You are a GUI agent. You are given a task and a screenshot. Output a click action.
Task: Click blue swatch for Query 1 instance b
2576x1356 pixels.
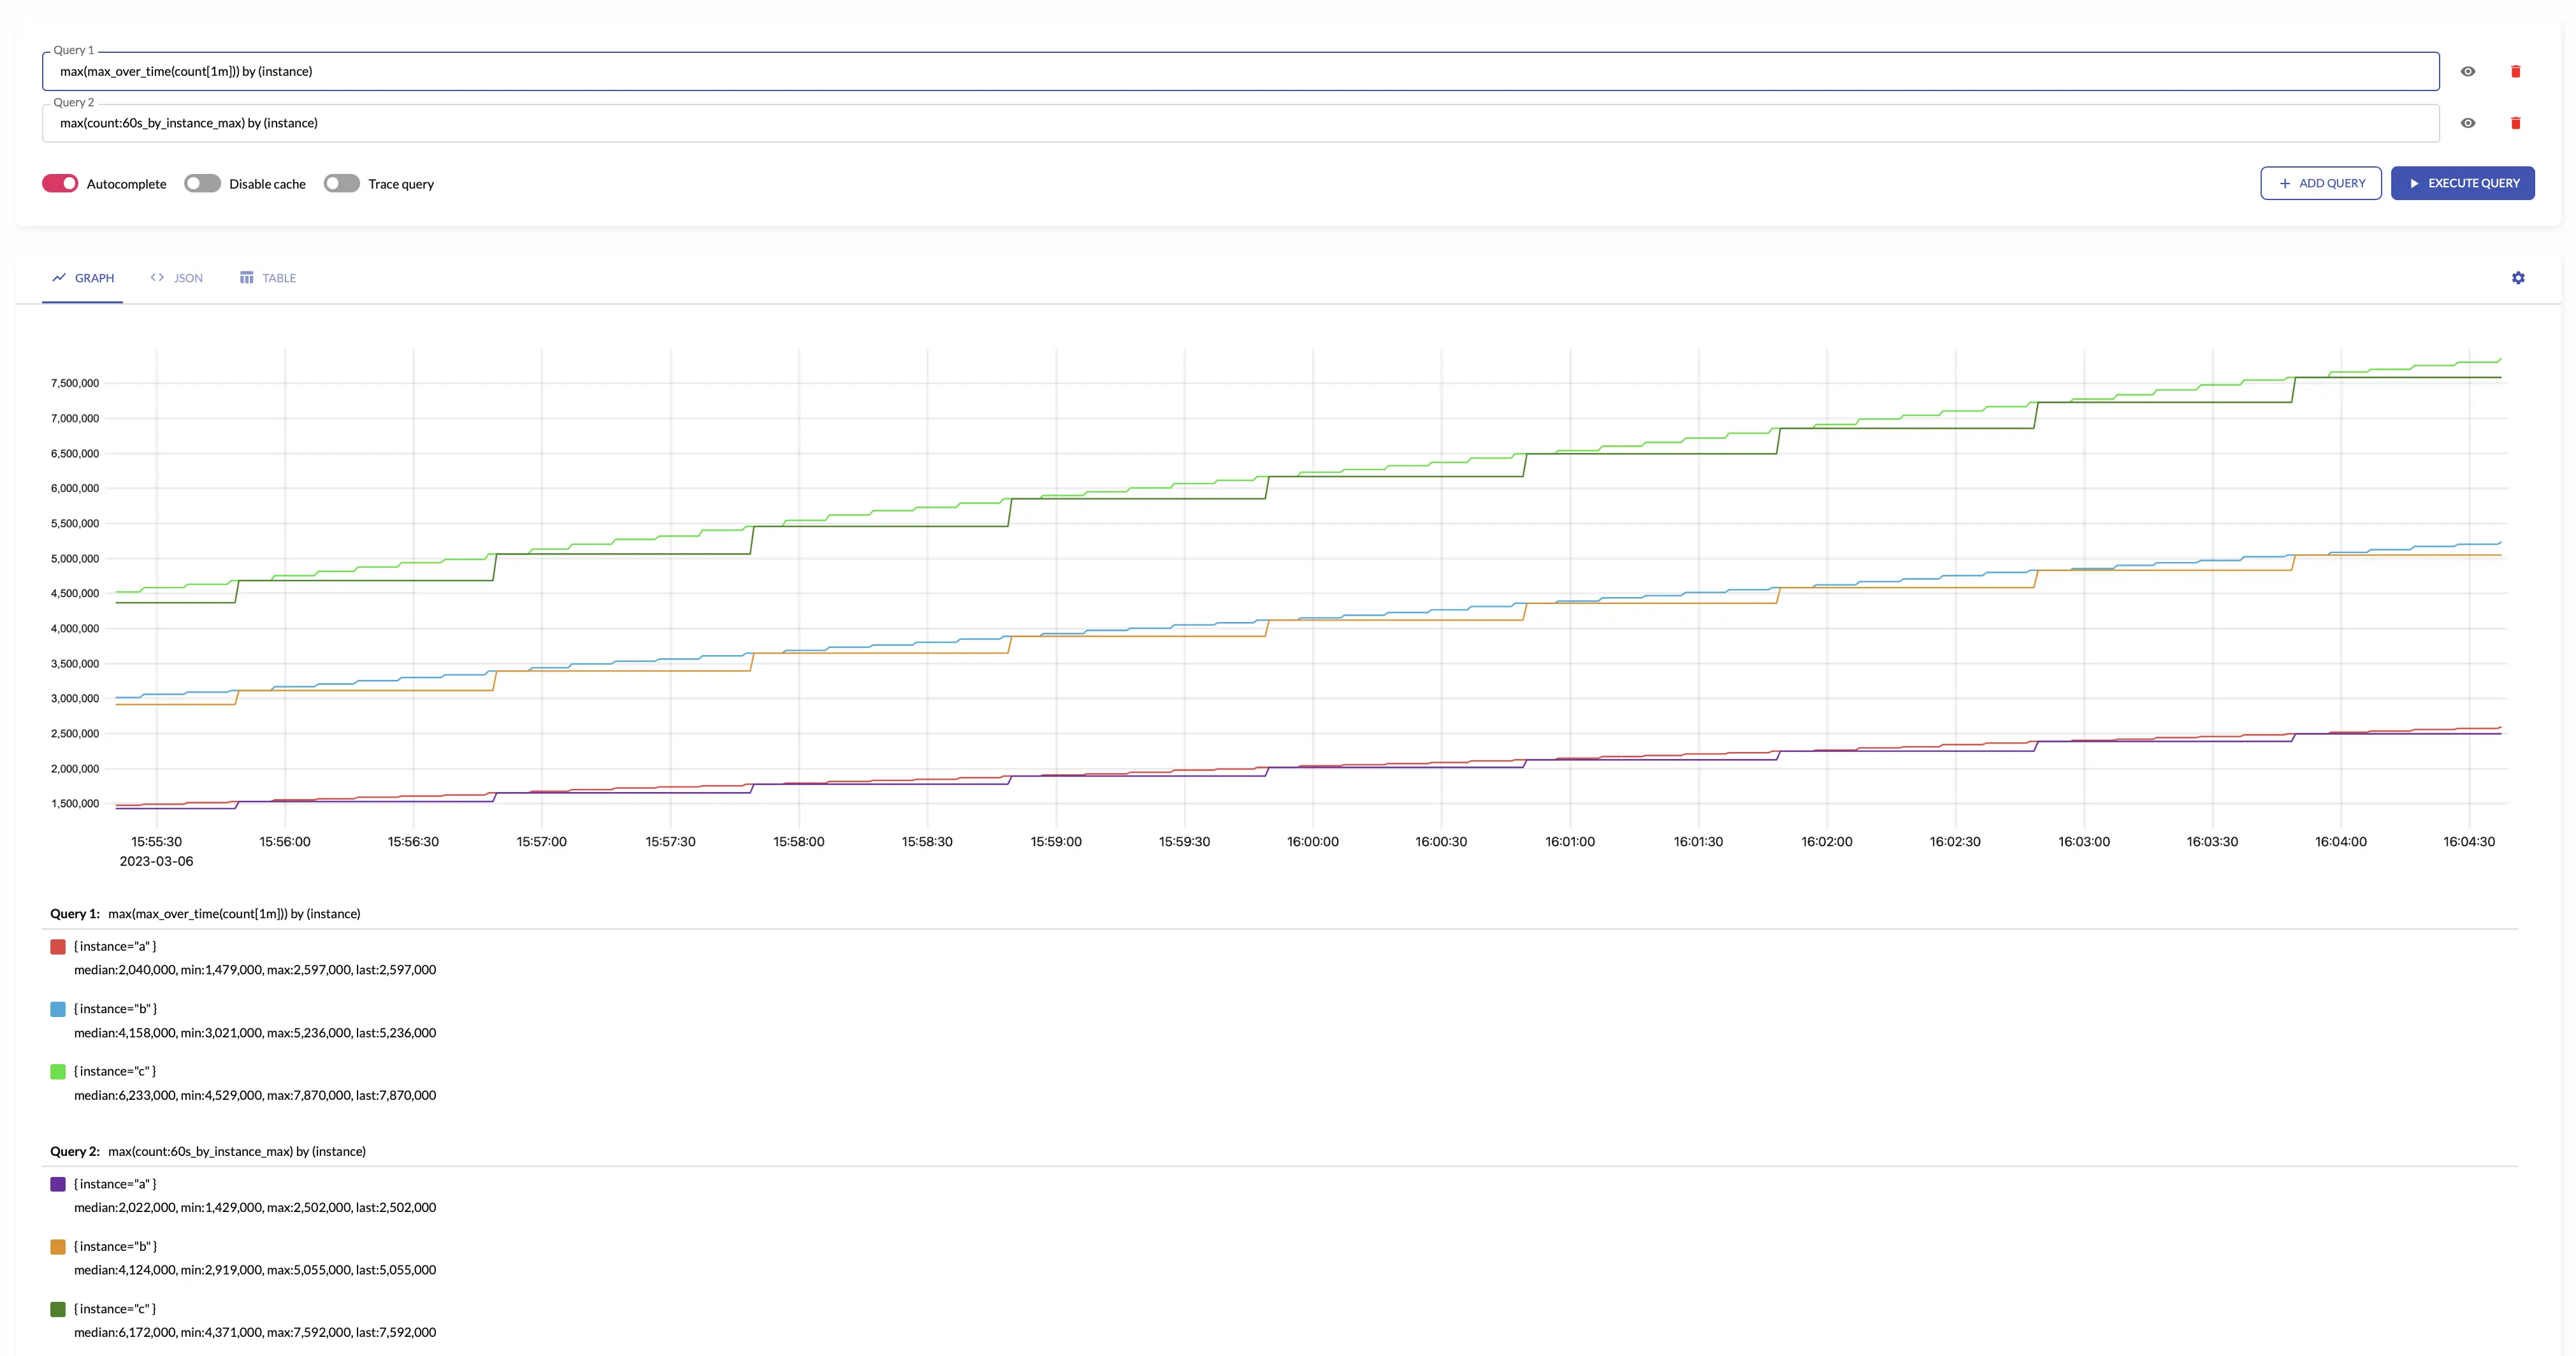pyautogui.click(x=58, y=1009)
